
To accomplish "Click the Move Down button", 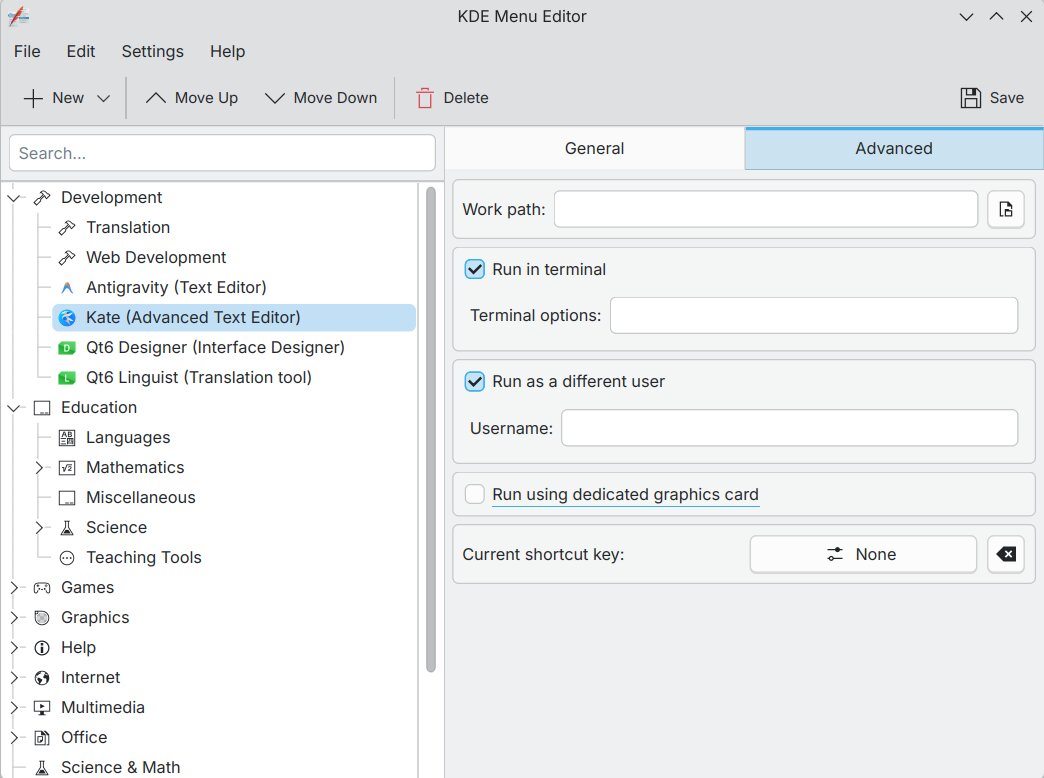I will 321,98.
